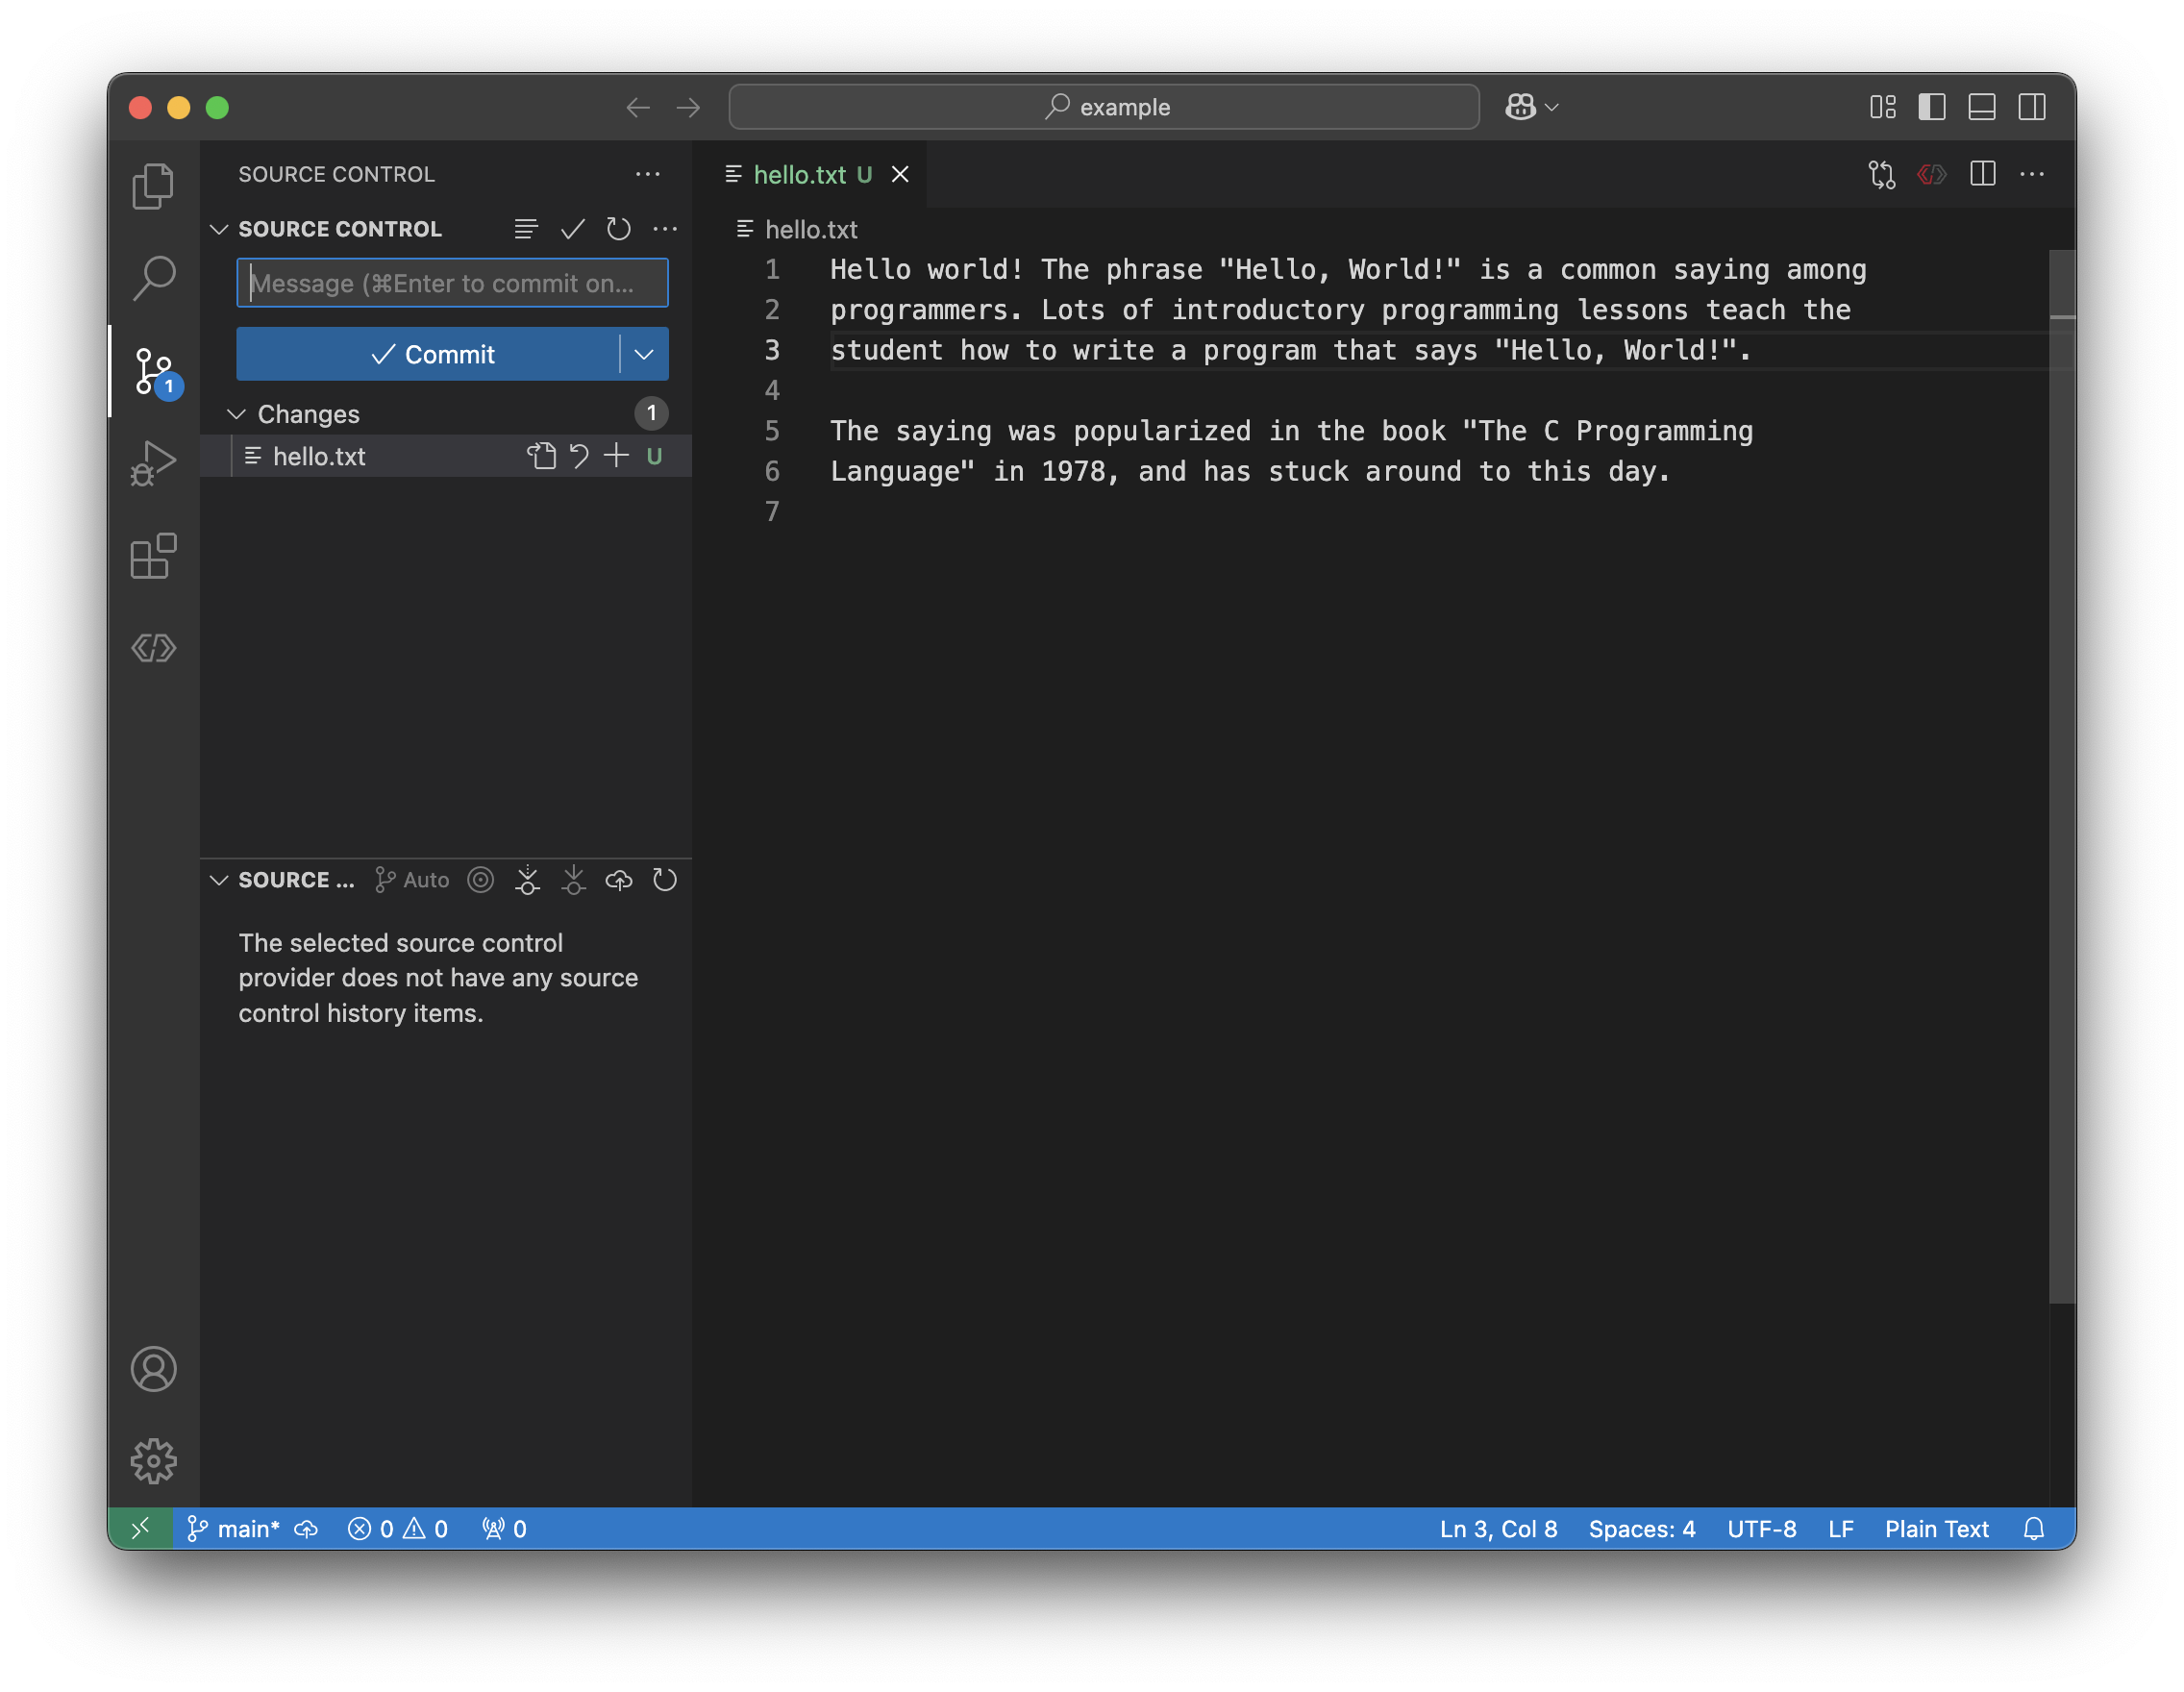Open the remote window indicator in status bar
This screenshot has width=2184, height=1692.
click(x=141, y=1529)
